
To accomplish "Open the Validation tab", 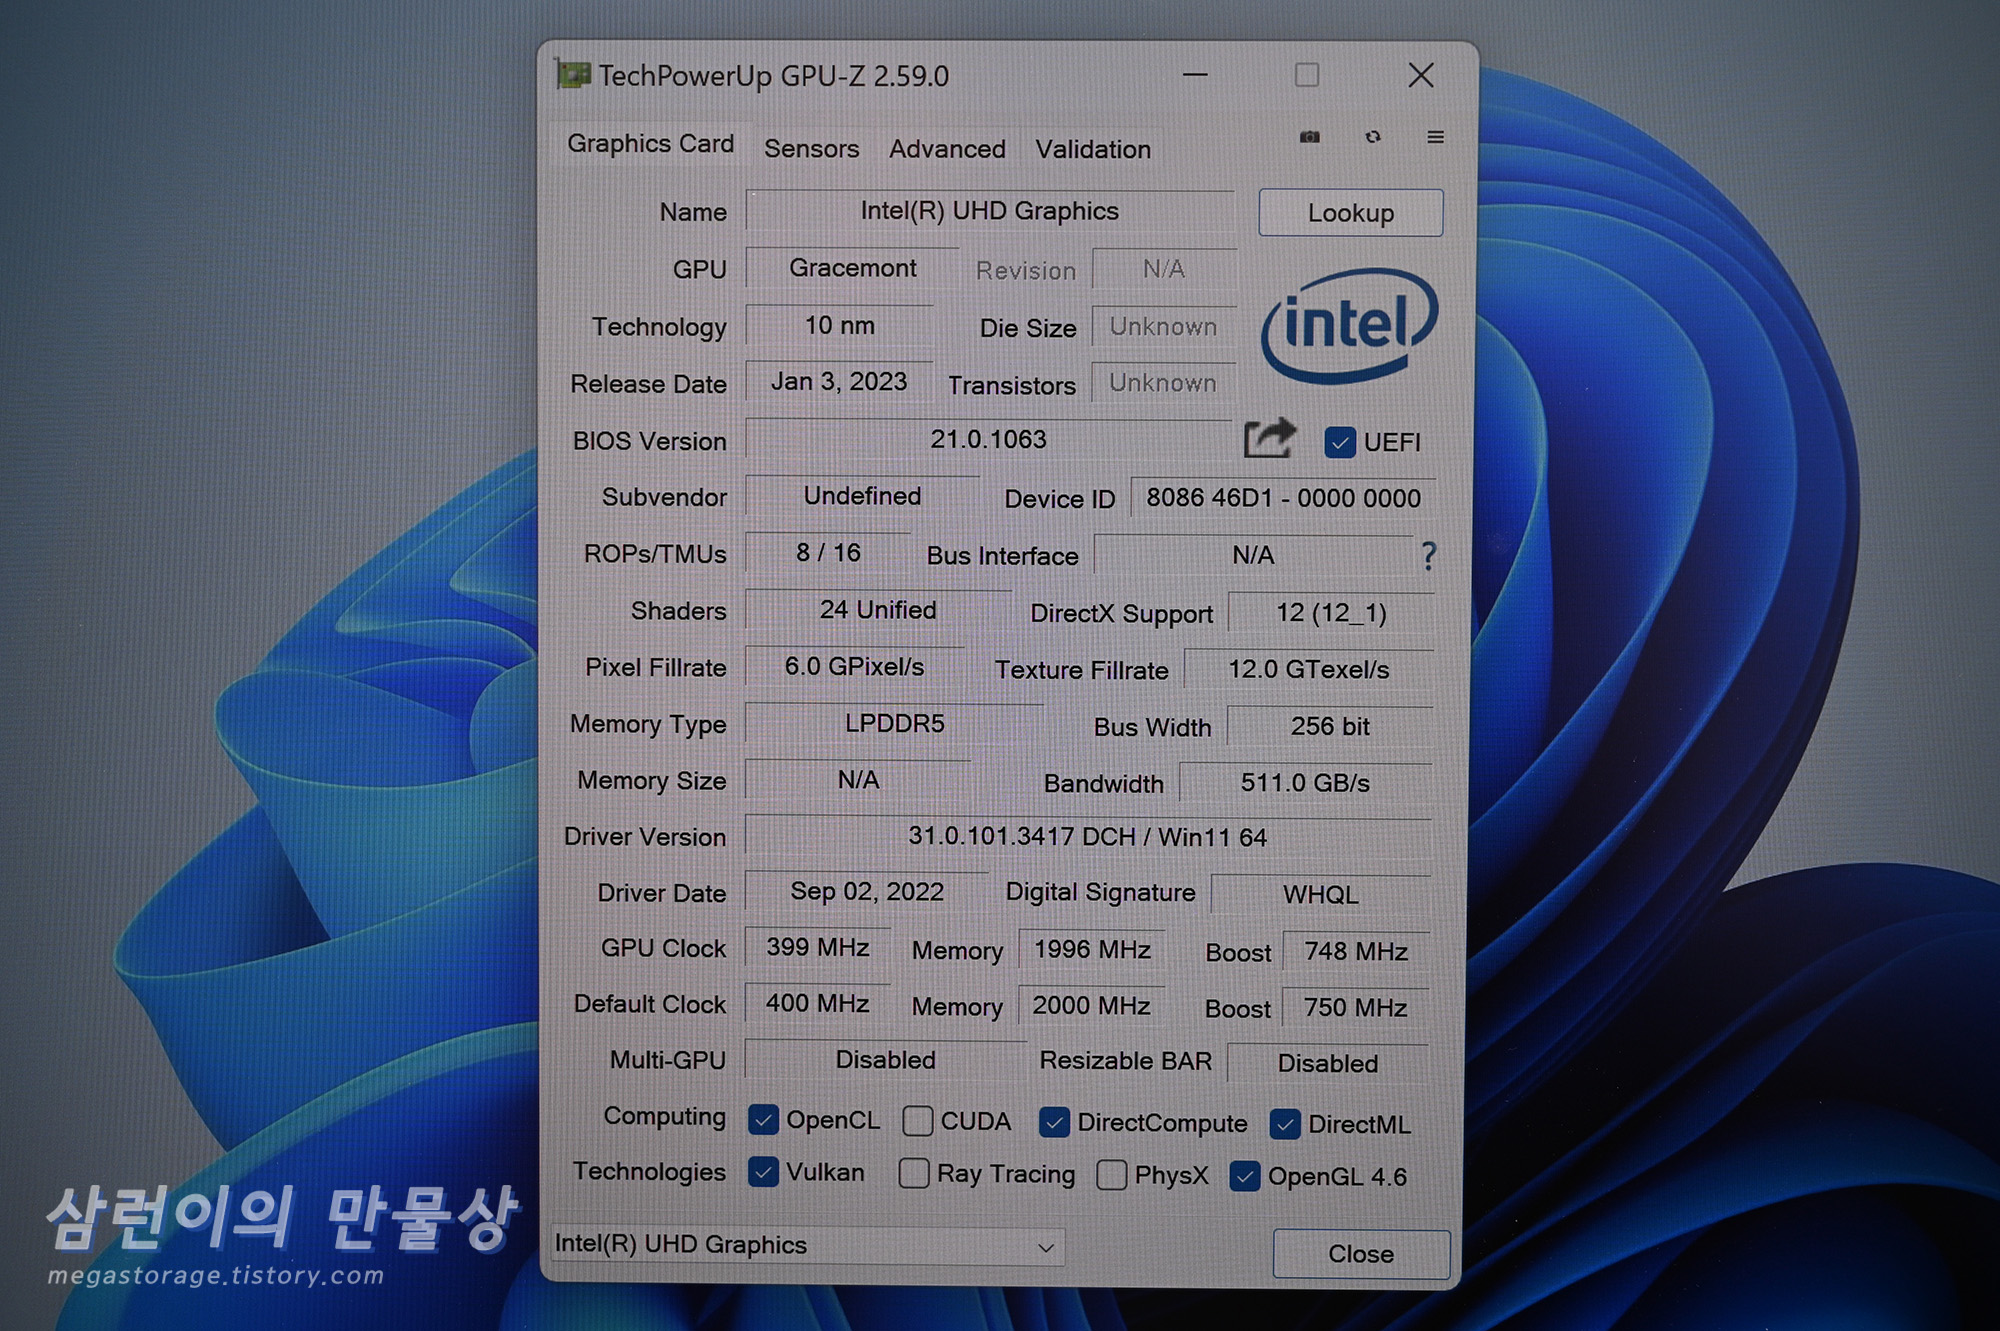I will [x=1092, y=149].
